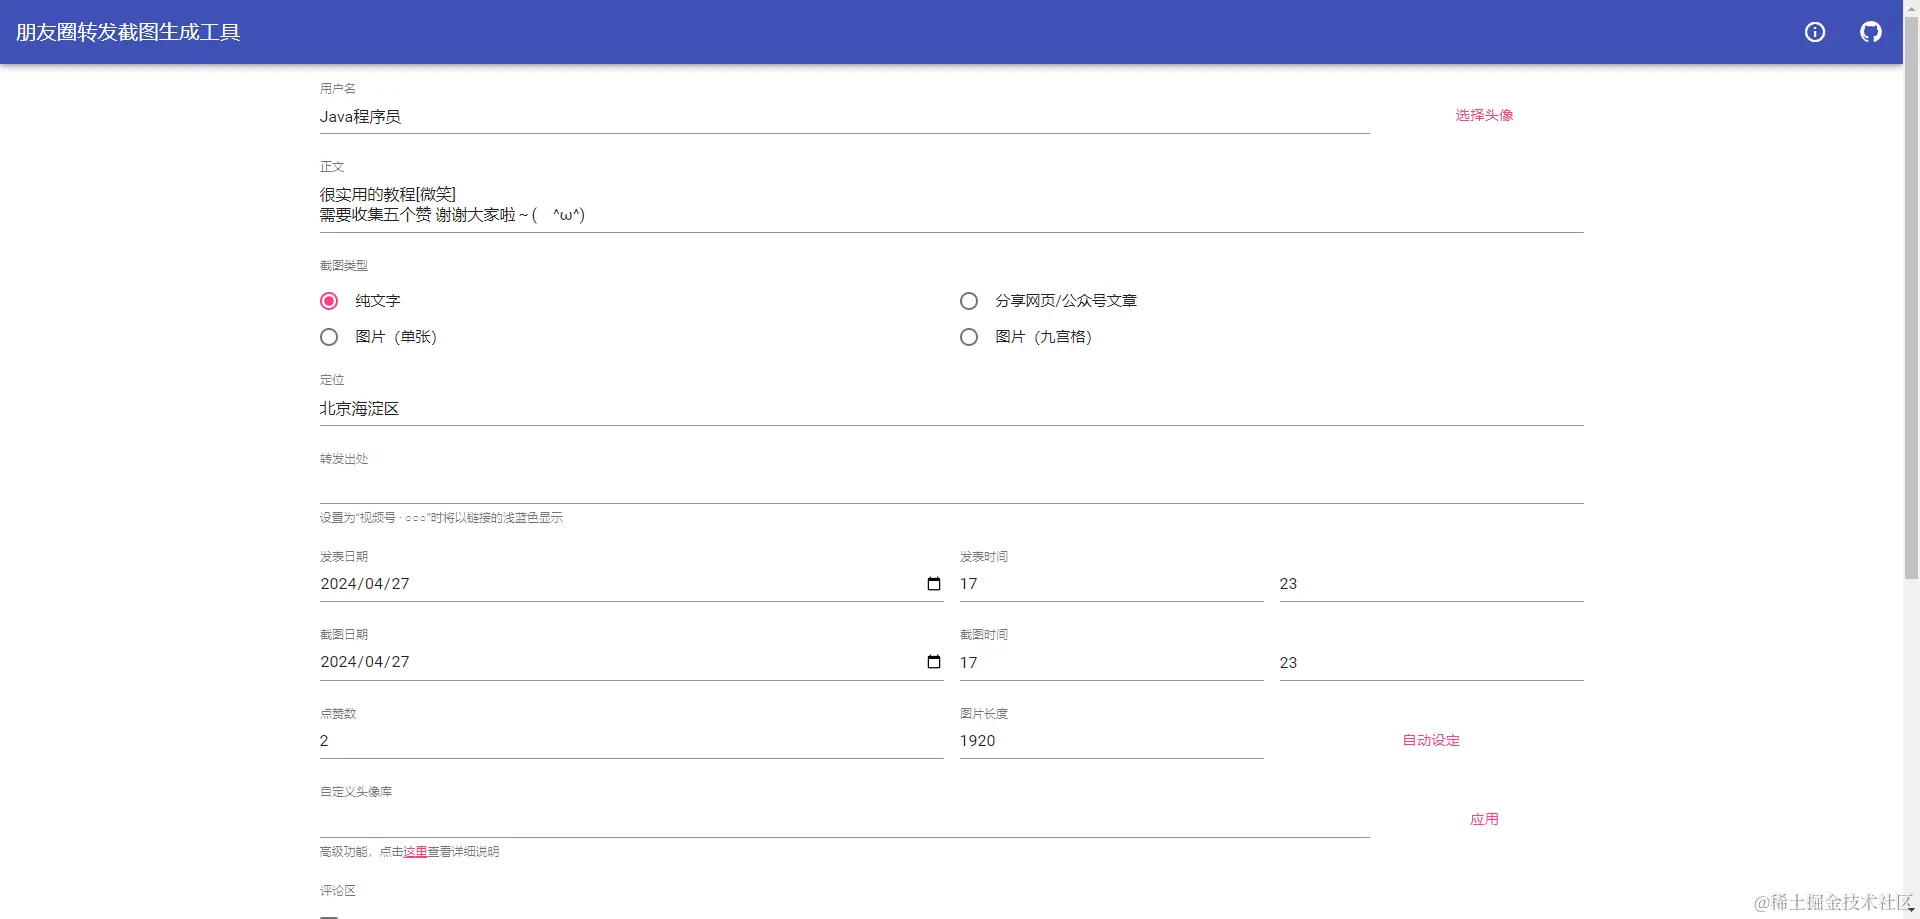The height and width of the screenshot is (919, 1920).
Task: Click the 自动设定 button
Action: [x=1431, y=740]
